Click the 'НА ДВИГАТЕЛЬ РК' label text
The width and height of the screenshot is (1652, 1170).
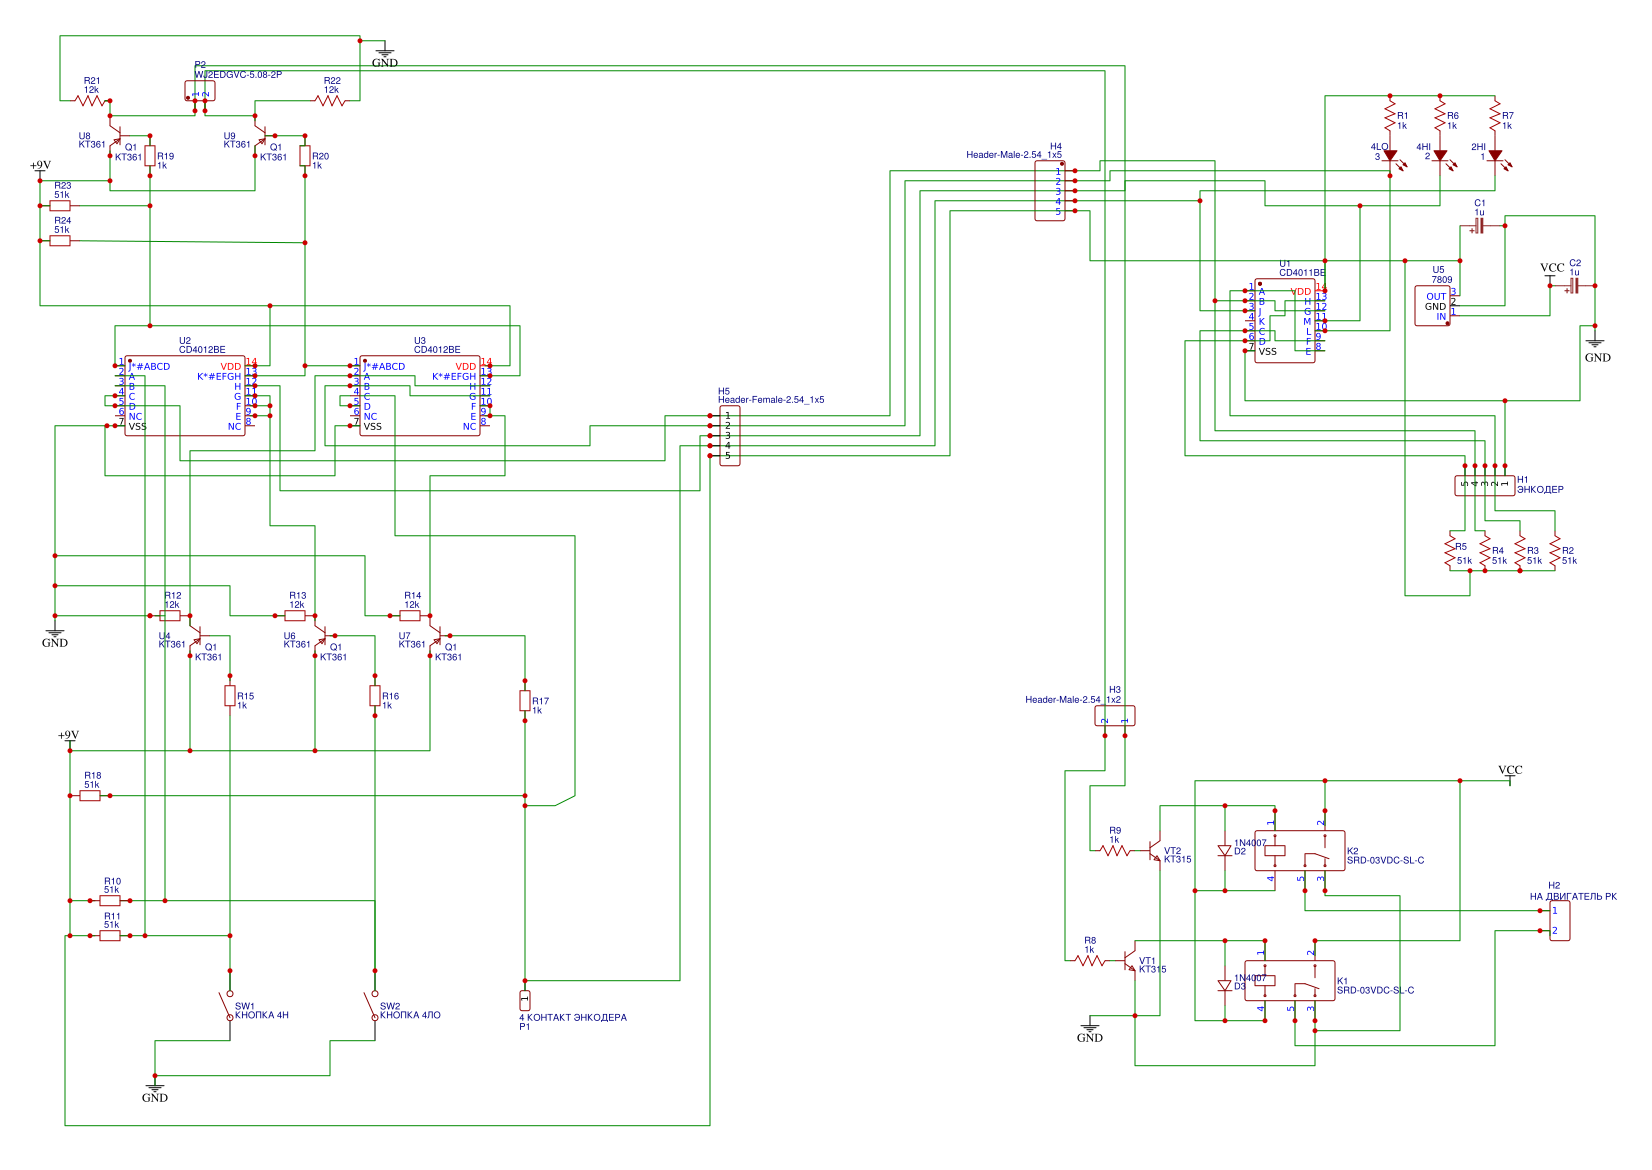tap(1573, 897)
